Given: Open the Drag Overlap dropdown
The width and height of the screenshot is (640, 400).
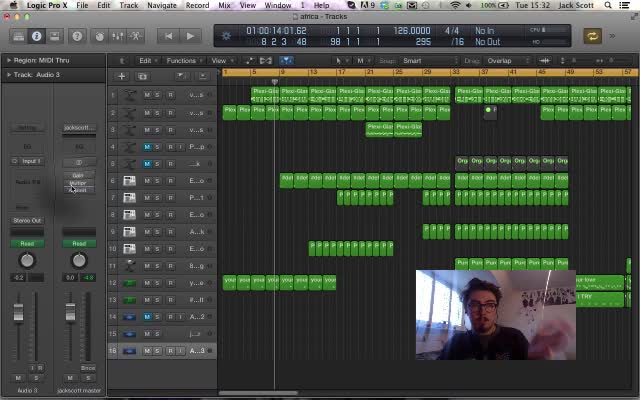Looking at the screenshot, I should [x=508, y=60].
